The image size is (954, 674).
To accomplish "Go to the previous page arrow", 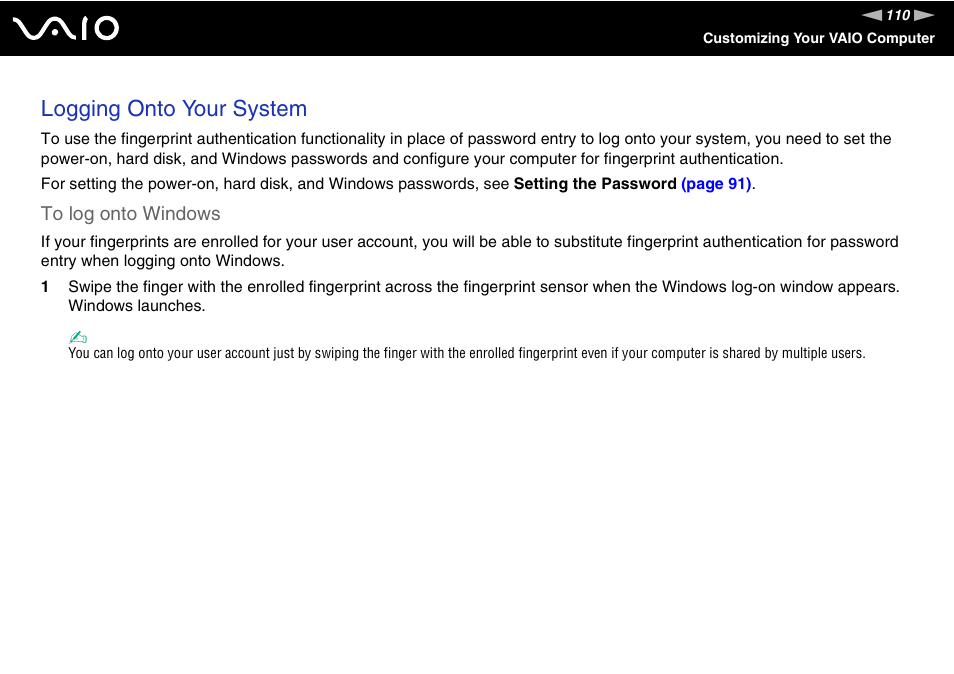I will (872, 15).
